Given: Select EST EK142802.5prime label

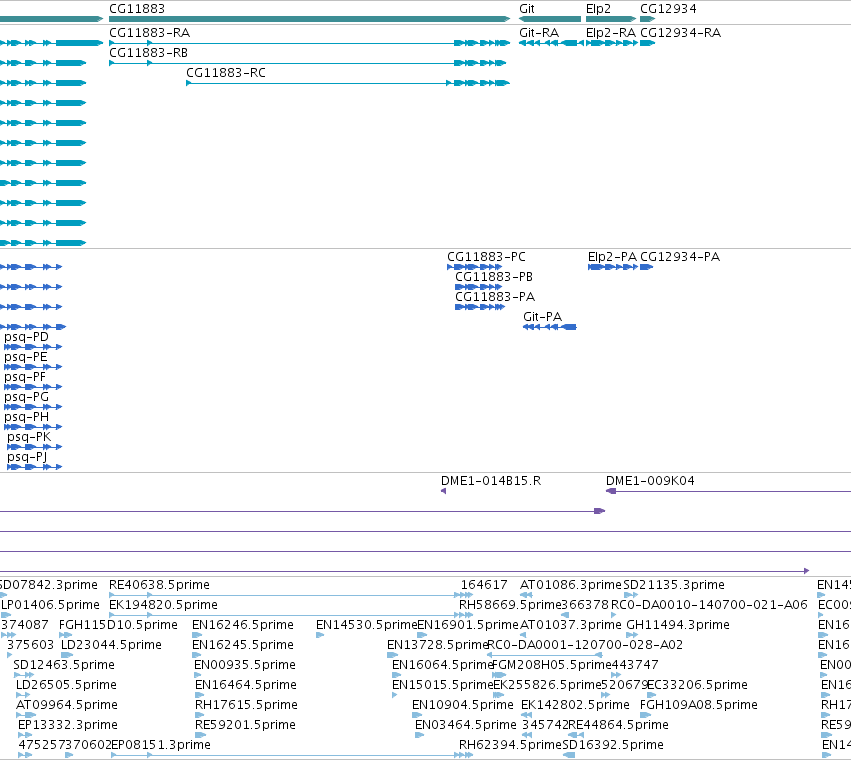Looking at the screenshot, I should [x=575, y=705].
